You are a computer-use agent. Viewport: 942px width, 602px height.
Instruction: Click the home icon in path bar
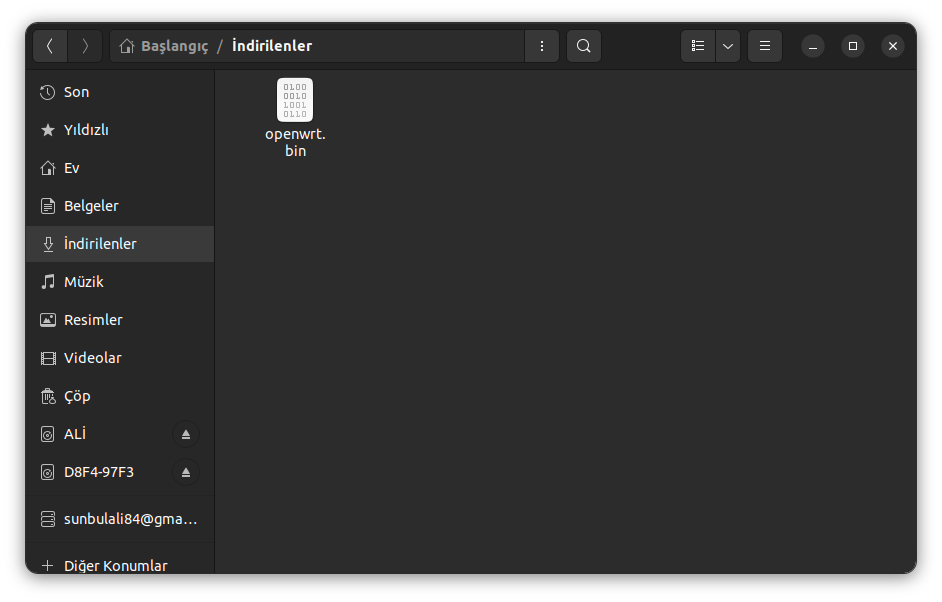[x=126, y=46]
